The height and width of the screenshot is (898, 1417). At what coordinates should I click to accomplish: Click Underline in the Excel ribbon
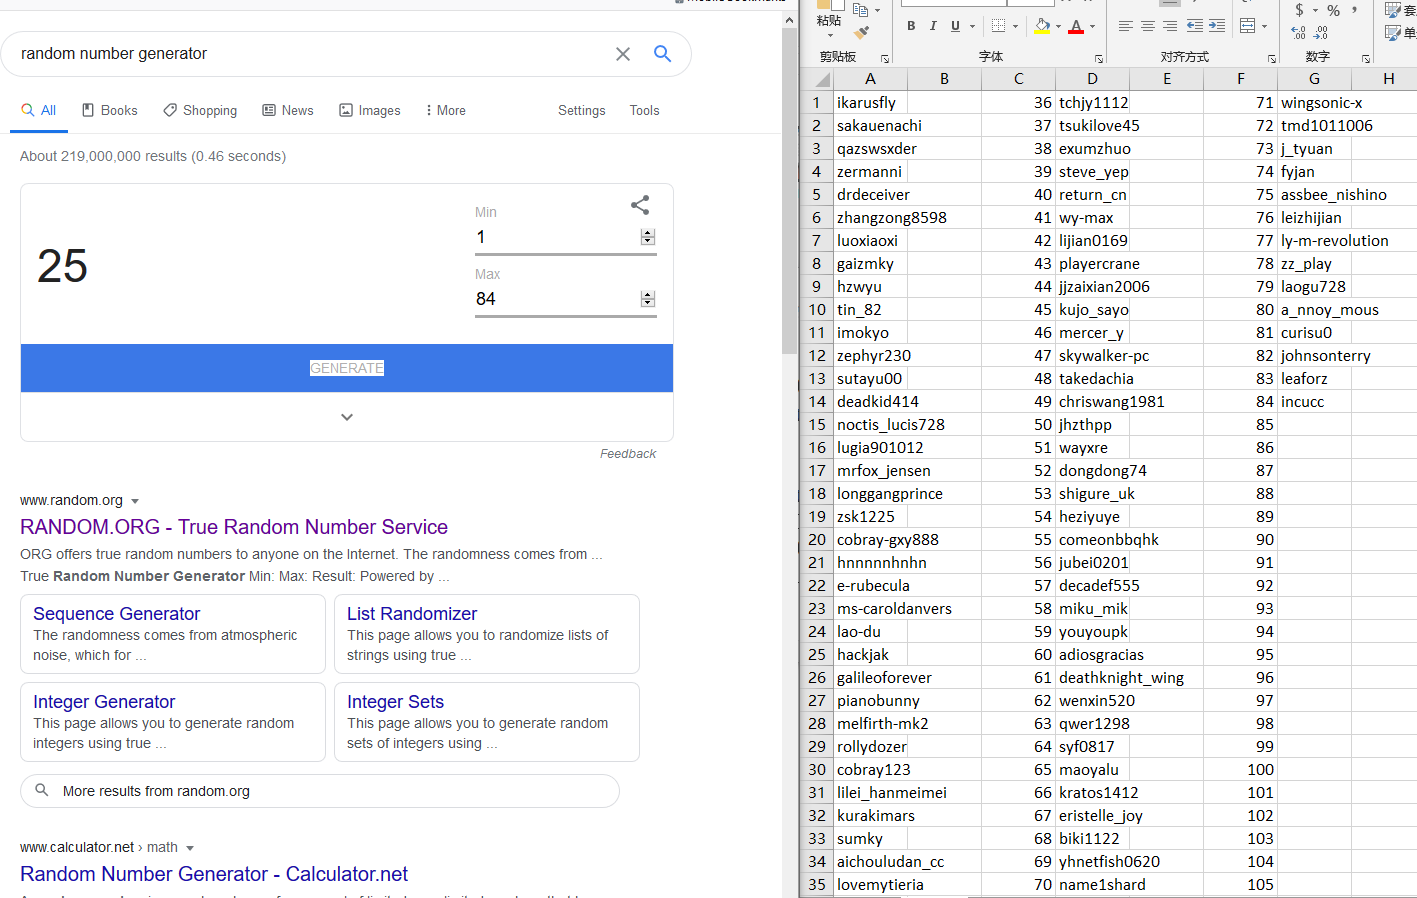955,26
